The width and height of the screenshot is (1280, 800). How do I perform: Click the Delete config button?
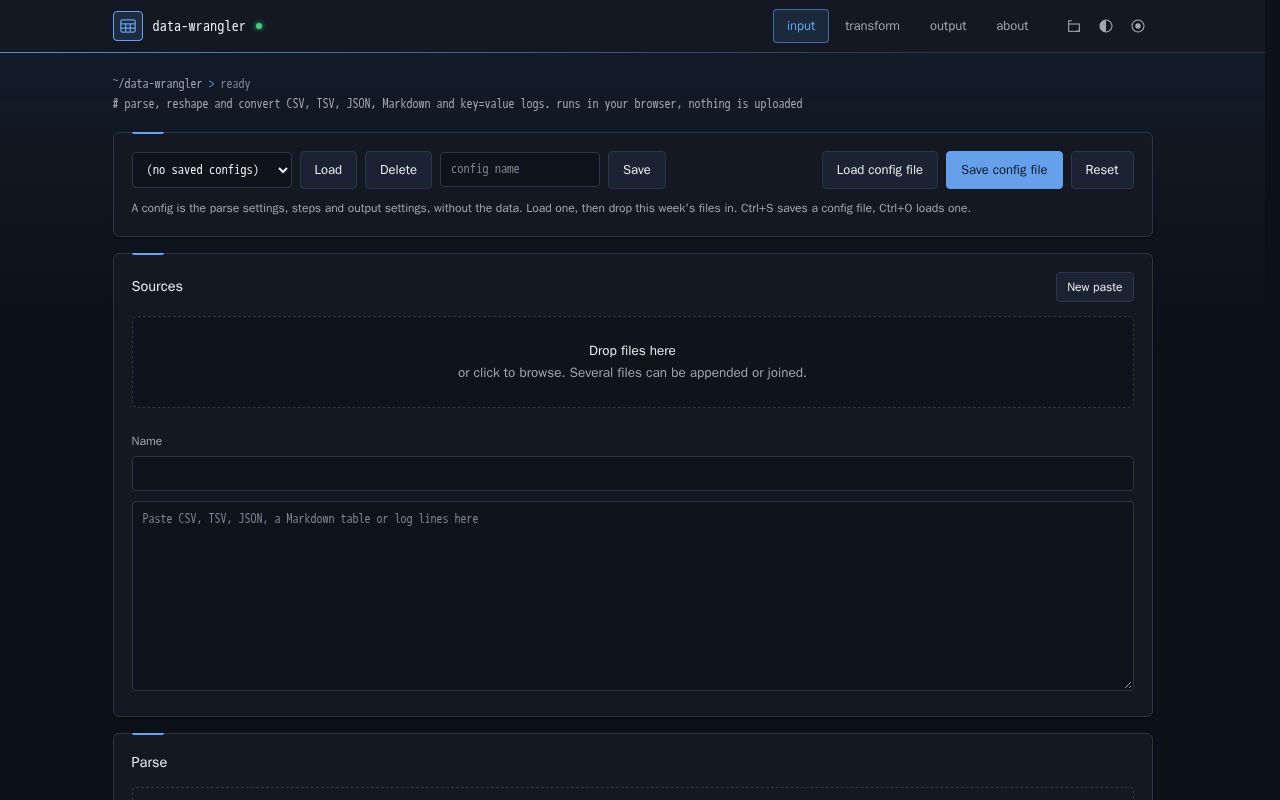coord(398,170)
